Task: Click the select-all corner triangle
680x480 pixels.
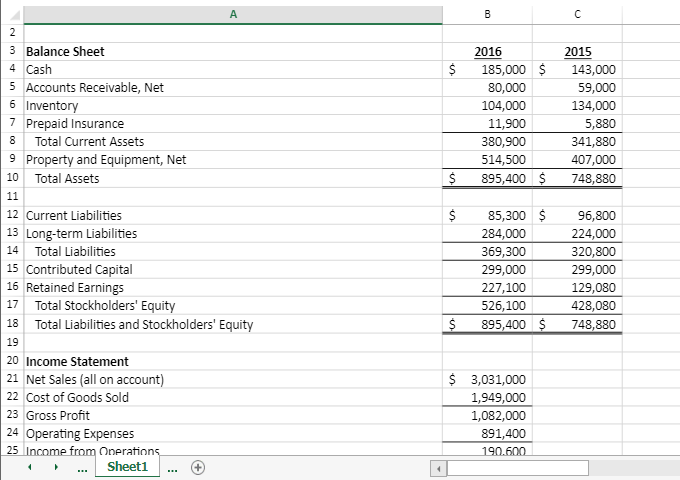Action: tap(14, 15)
